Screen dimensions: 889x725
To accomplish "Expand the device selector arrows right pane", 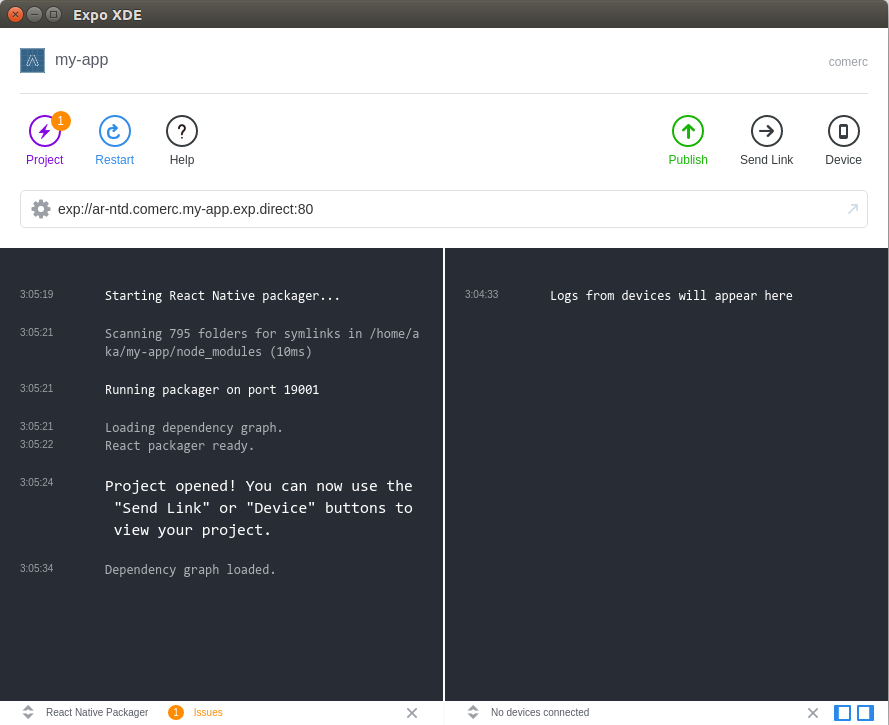I will pos(473,713).
